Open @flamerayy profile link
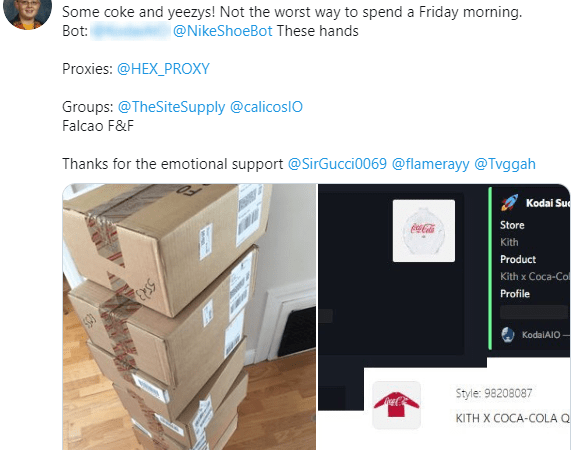The width and height of the screenshot is (579, 450). click(430, 164)
